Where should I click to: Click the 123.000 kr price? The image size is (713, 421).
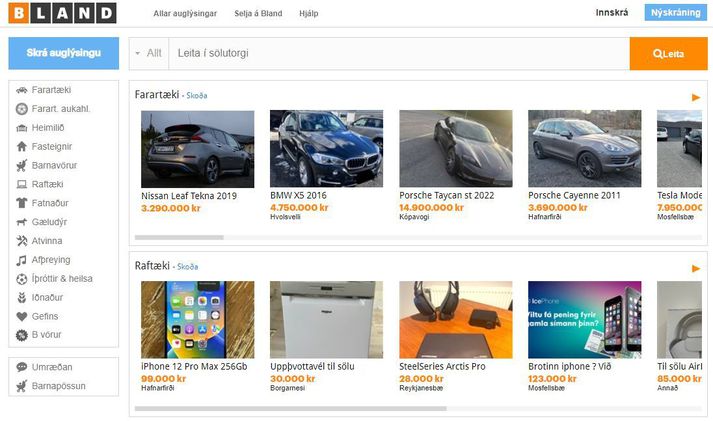point(552,379)
